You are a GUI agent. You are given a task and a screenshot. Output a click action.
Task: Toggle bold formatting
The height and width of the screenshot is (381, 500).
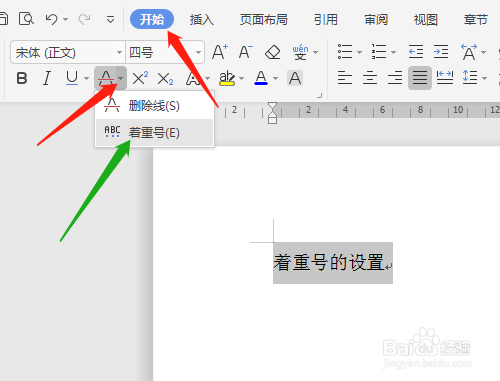(22, 78)
